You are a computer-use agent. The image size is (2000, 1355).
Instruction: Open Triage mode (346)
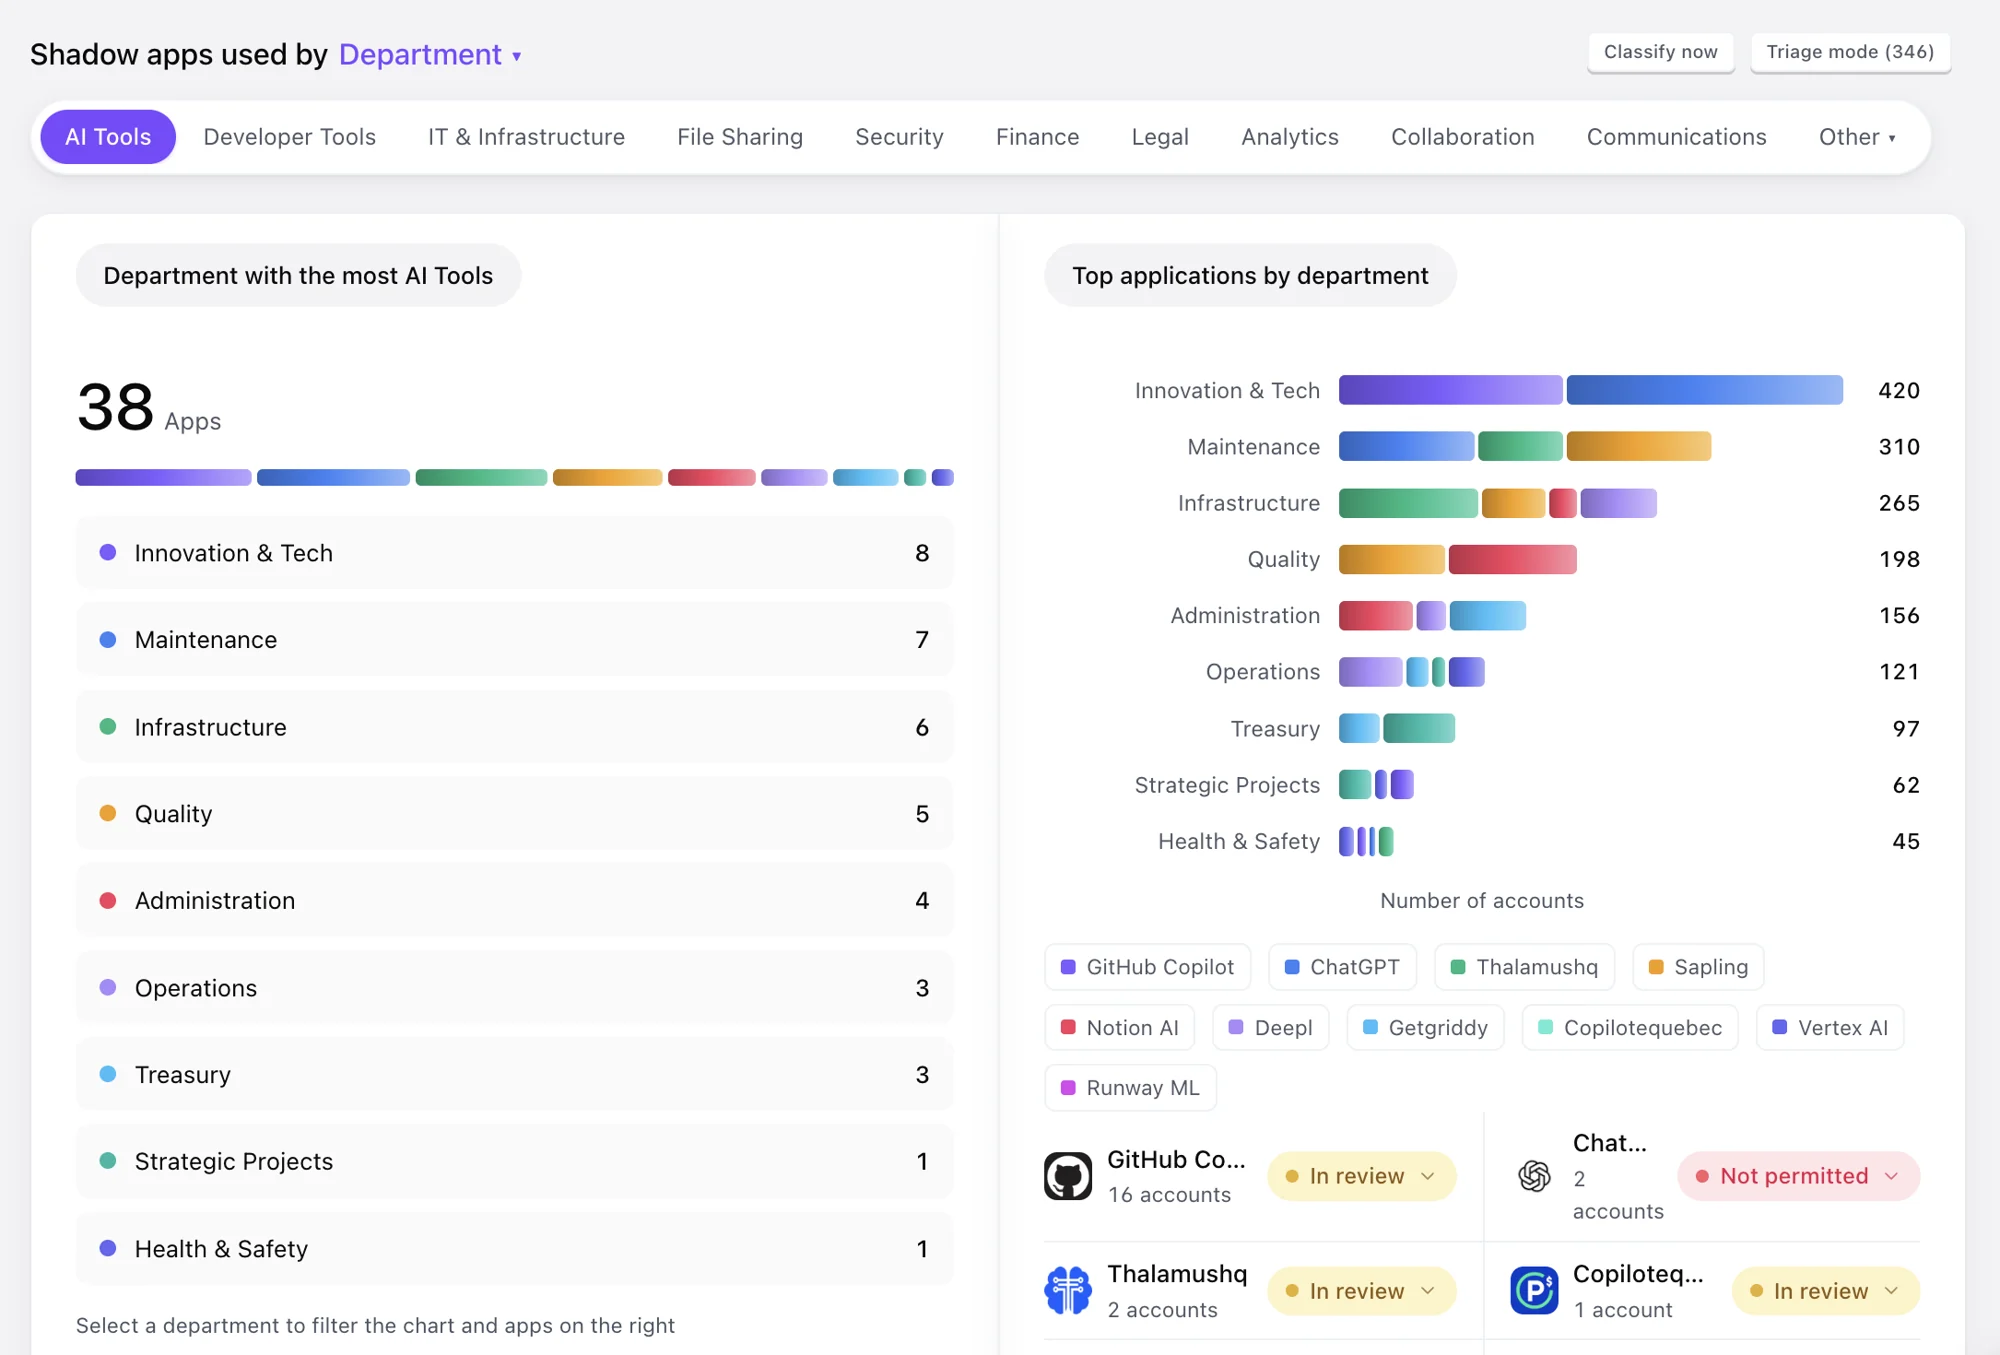pos(1850,52)
